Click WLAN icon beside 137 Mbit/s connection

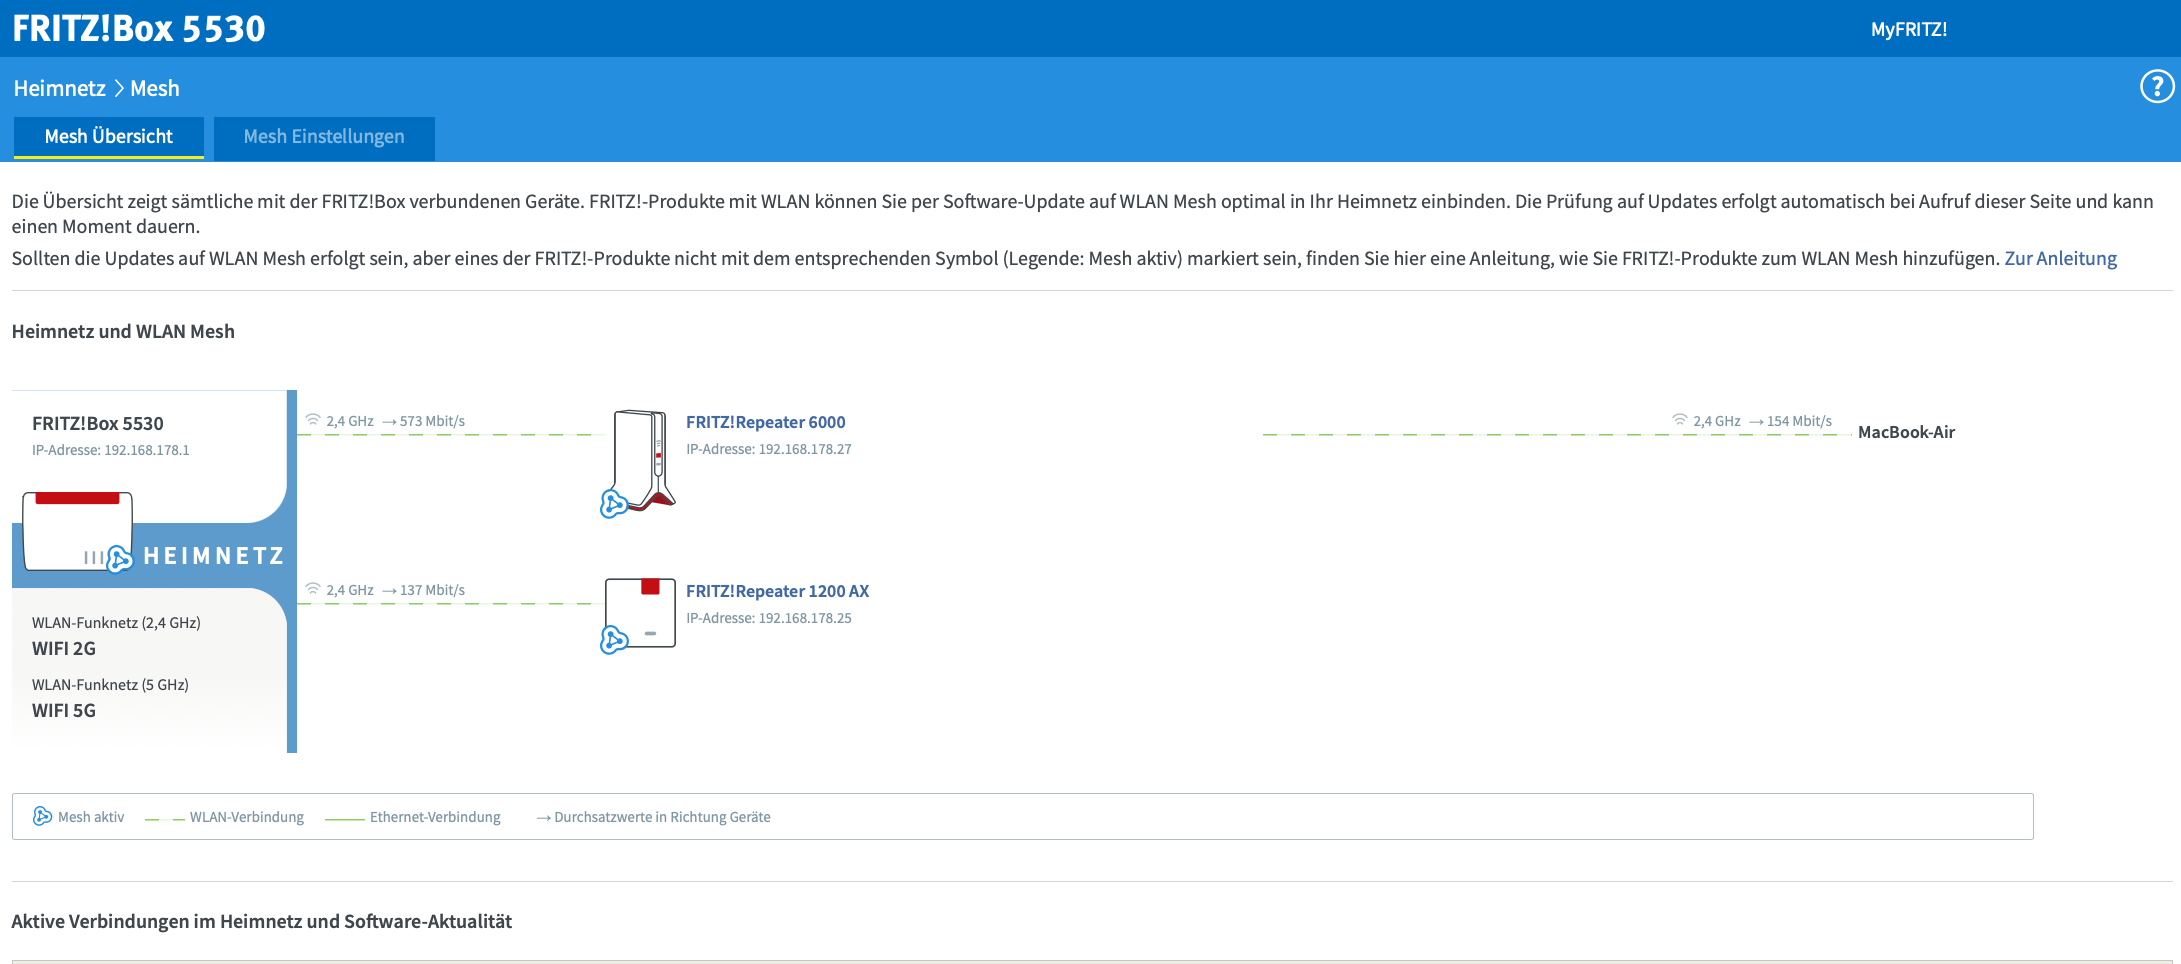[x=313, y=589]
